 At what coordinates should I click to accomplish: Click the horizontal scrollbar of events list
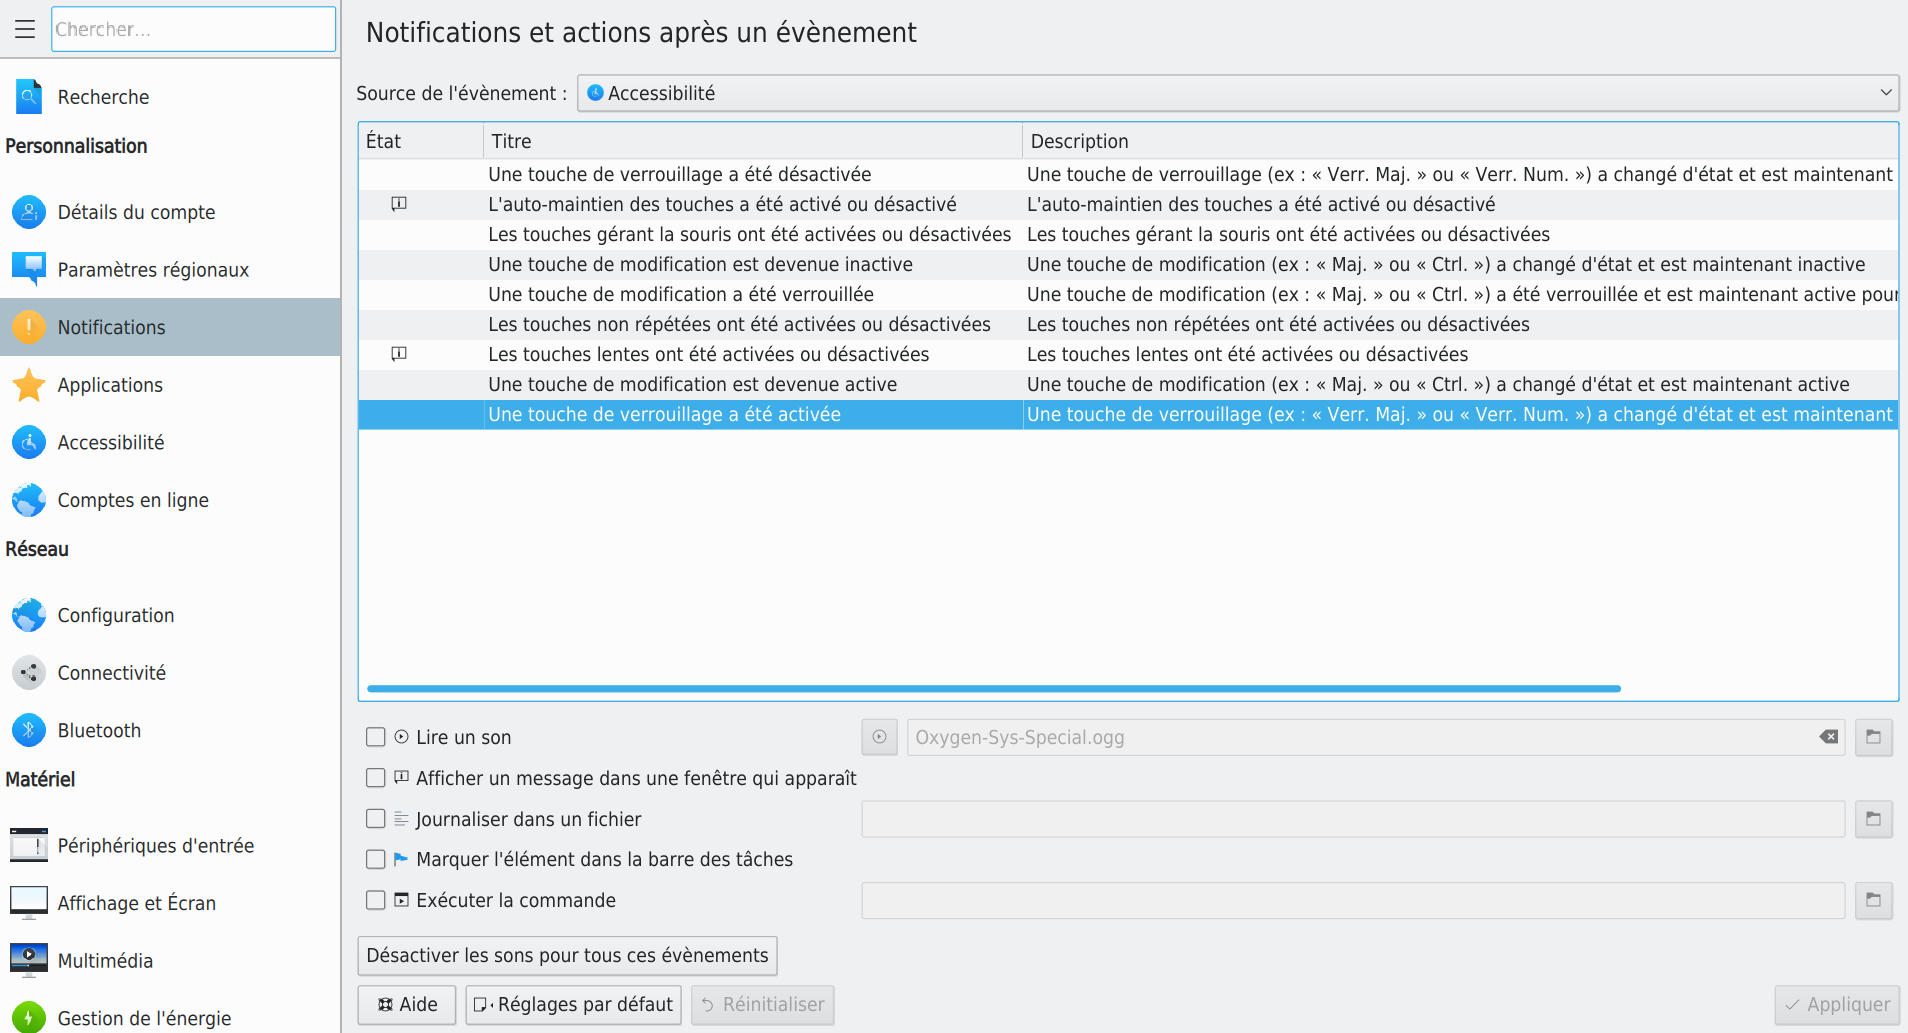tap(994, 688)
